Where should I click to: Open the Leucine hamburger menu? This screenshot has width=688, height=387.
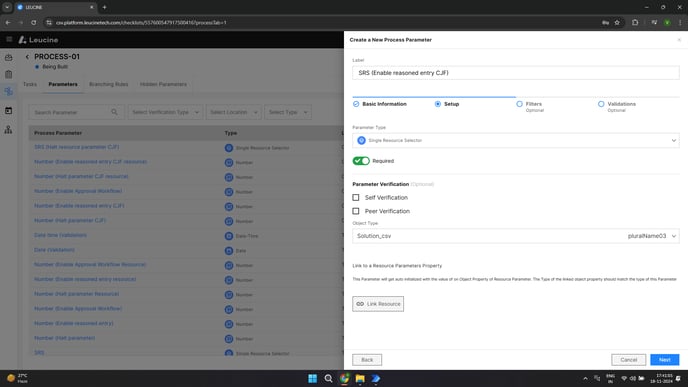(x=9, y=39)
